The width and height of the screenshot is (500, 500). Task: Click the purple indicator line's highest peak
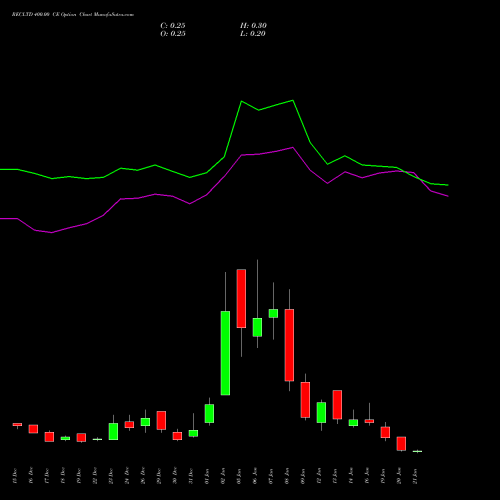coord(293,147)
